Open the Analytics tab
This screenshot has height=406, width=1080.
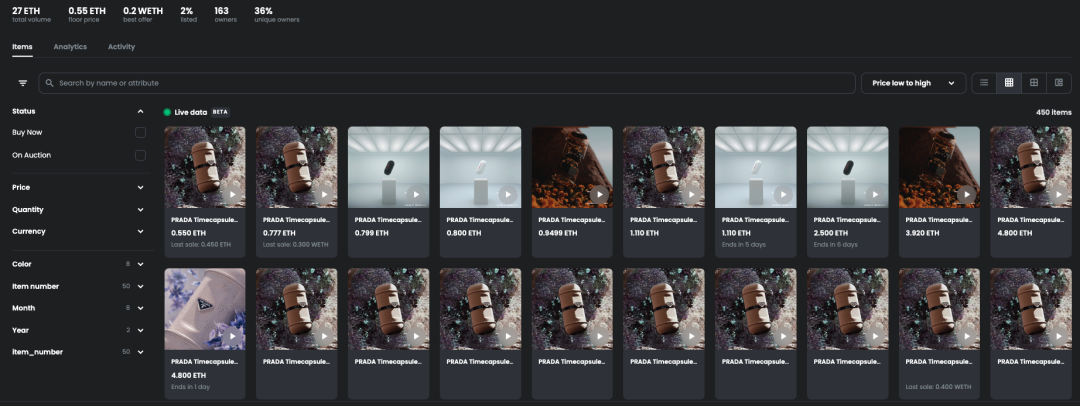(x=70, y=47)
